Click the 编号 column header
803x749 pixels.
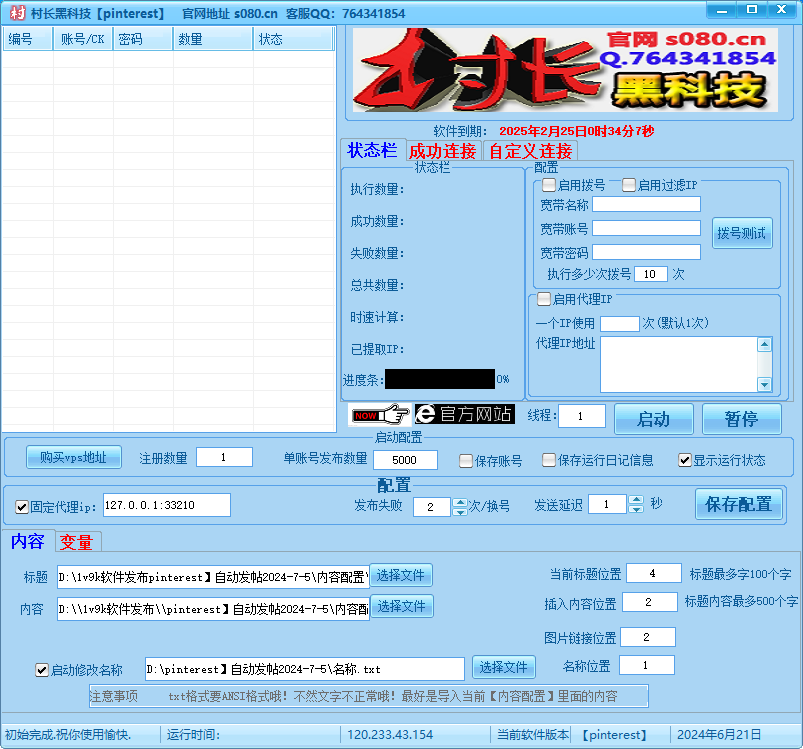[x=28, y=39]
